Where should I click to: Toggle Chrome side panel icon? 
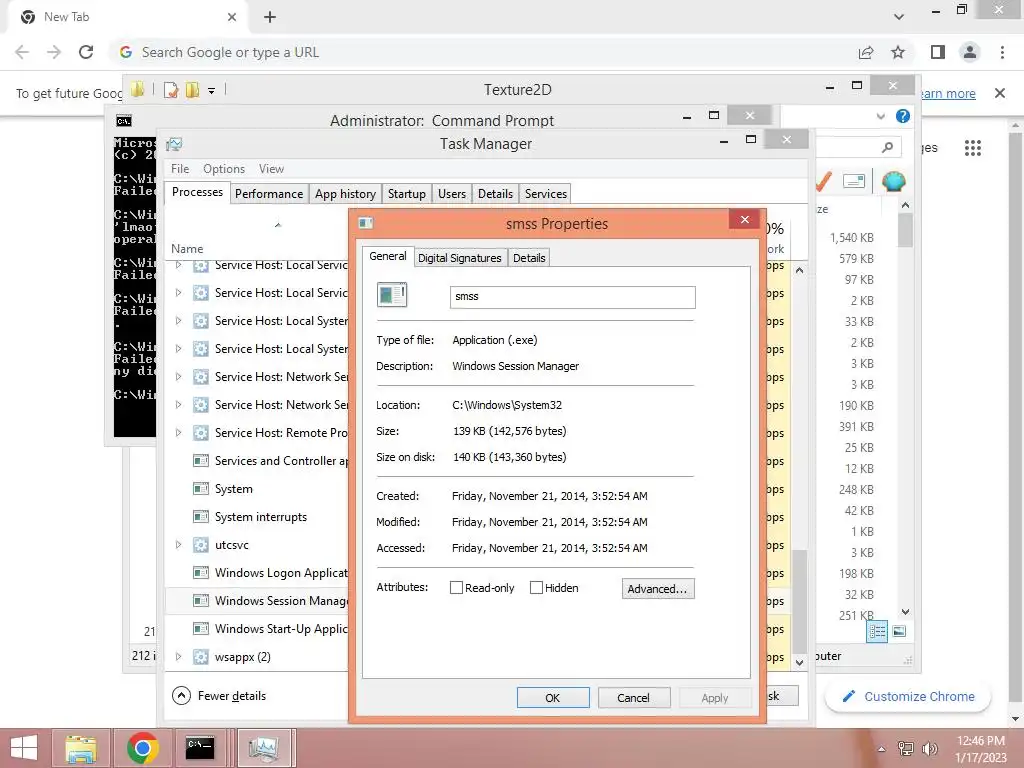click(938, 52)
